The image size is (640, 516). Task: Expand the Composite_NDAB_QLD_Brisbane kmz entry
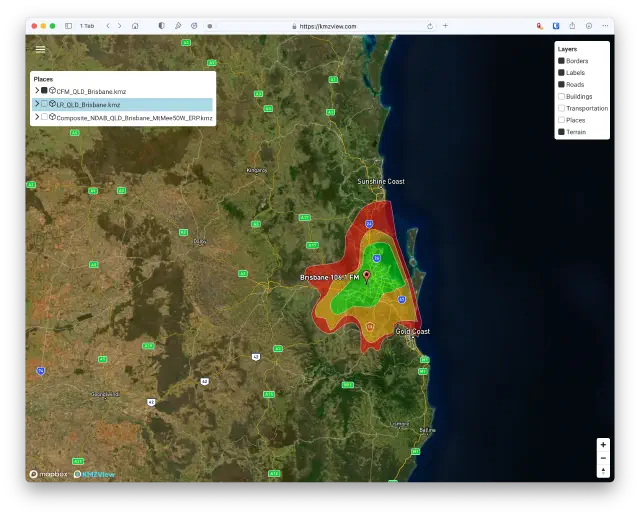(37, 117)
